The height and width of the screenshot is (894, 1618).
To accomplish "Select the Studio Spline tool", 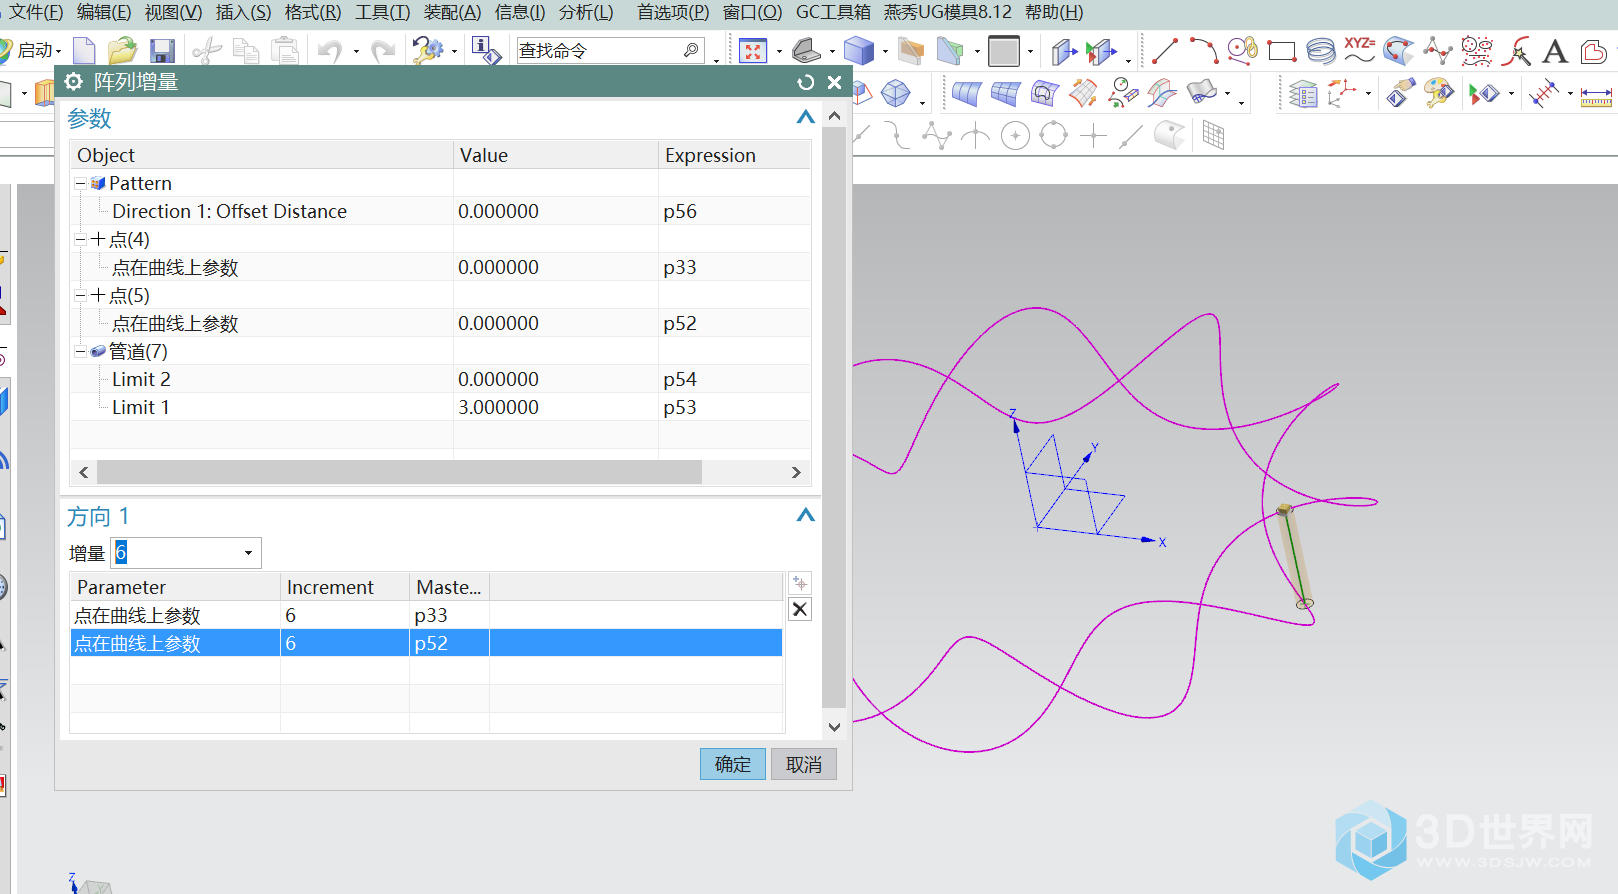I will click(x=1438, y=50).
